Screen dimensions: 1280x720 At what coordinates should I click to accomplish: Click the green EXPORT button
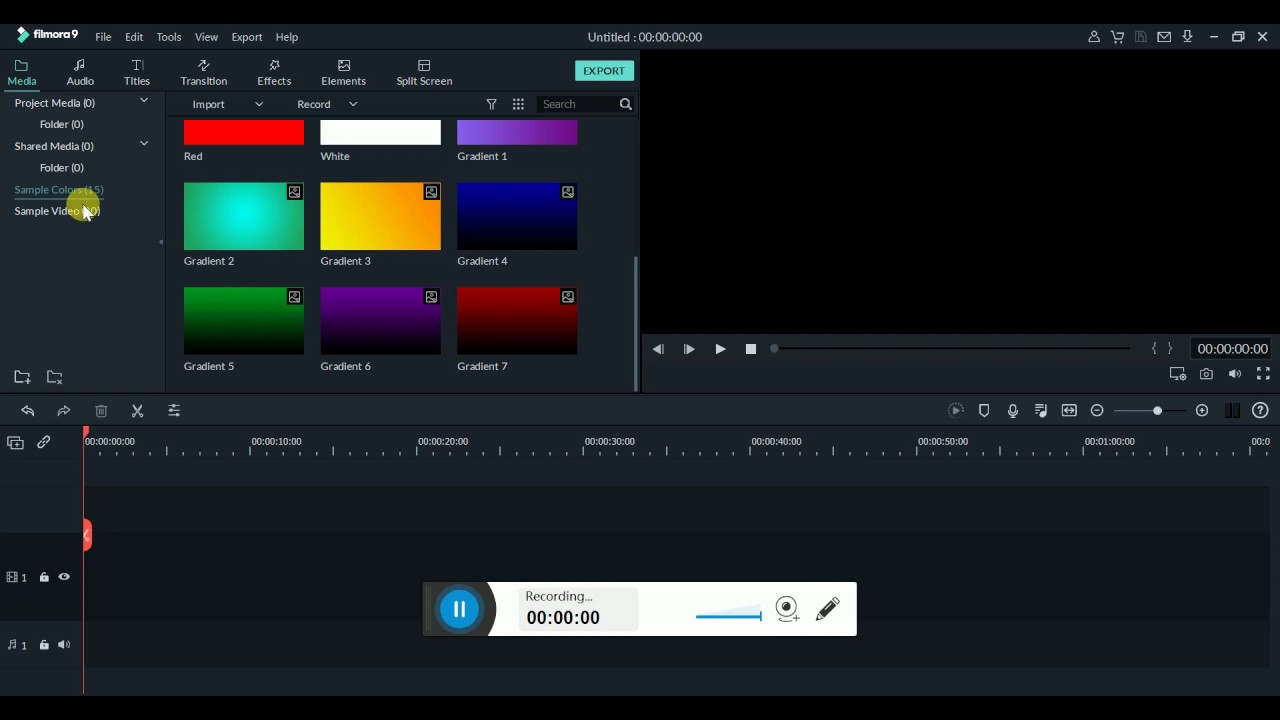(x=604, y=71)
